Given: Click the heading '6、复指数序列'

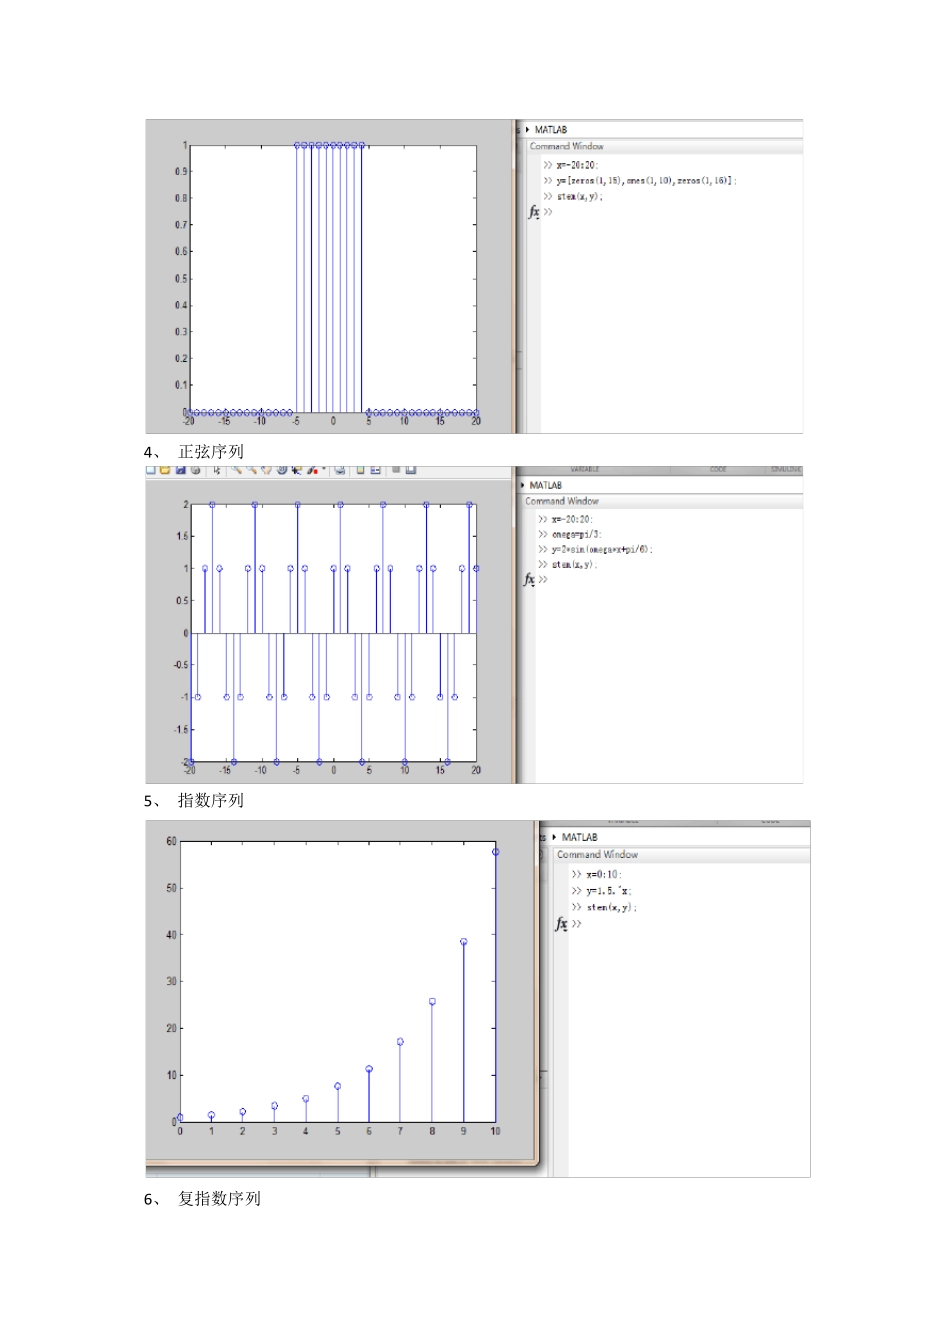Looking at the screenshot, I should [x=203, y=1199].
